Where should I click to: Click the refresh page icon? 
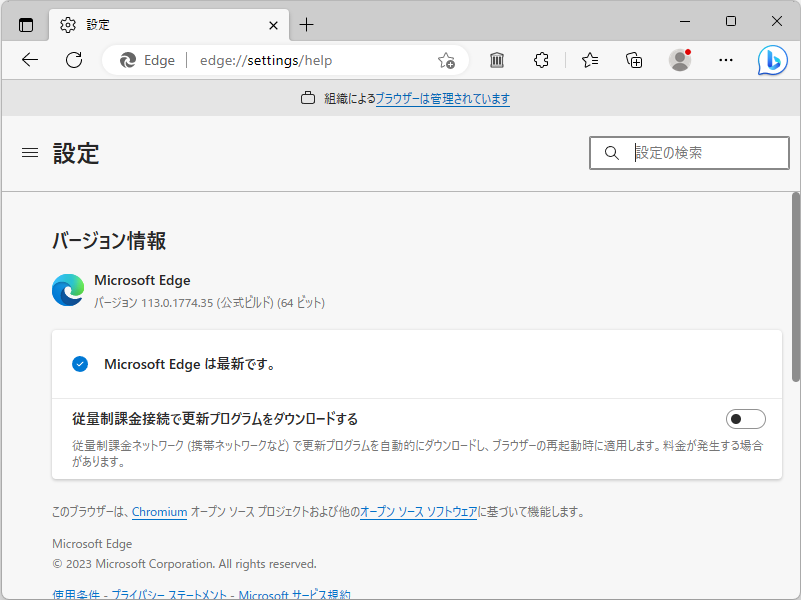click(73, 59)
